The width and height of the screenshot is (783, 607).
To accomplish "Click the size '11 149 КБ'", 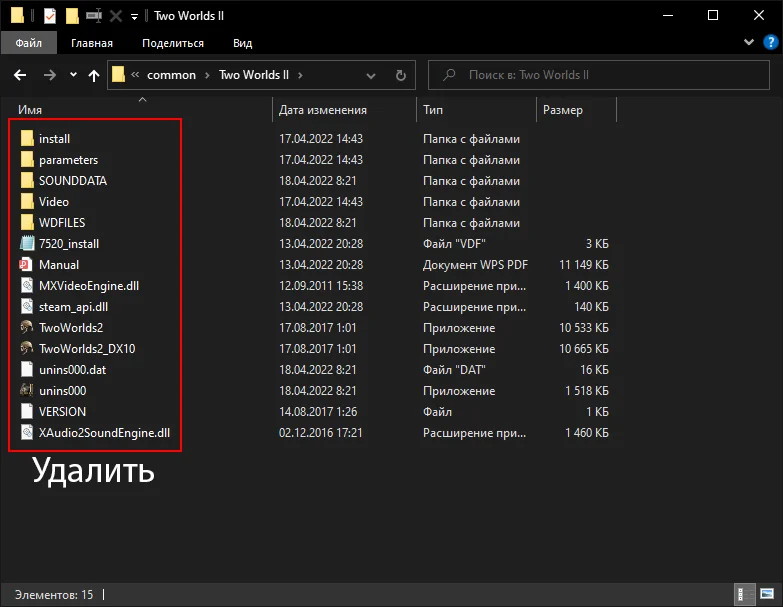I will coord(584,265).
